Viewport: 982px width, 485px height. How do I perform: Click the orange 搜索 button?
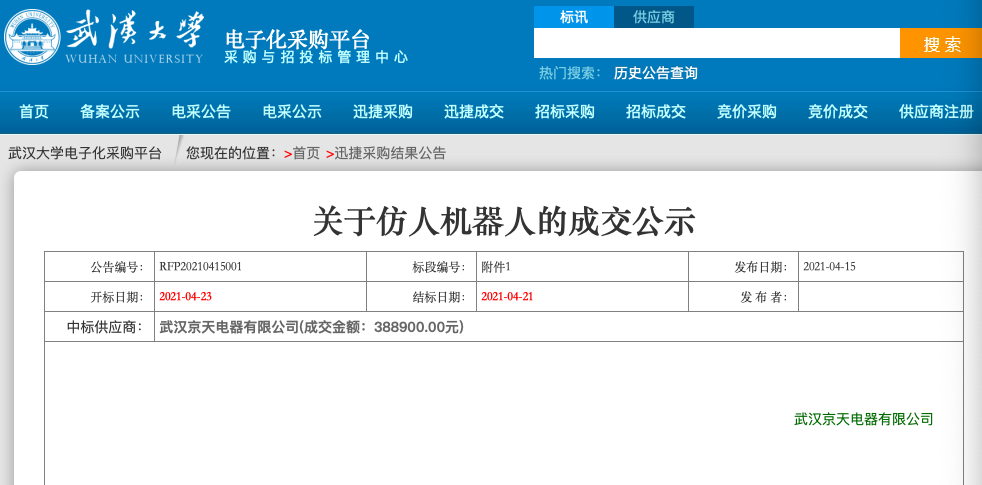click(941, 43)
